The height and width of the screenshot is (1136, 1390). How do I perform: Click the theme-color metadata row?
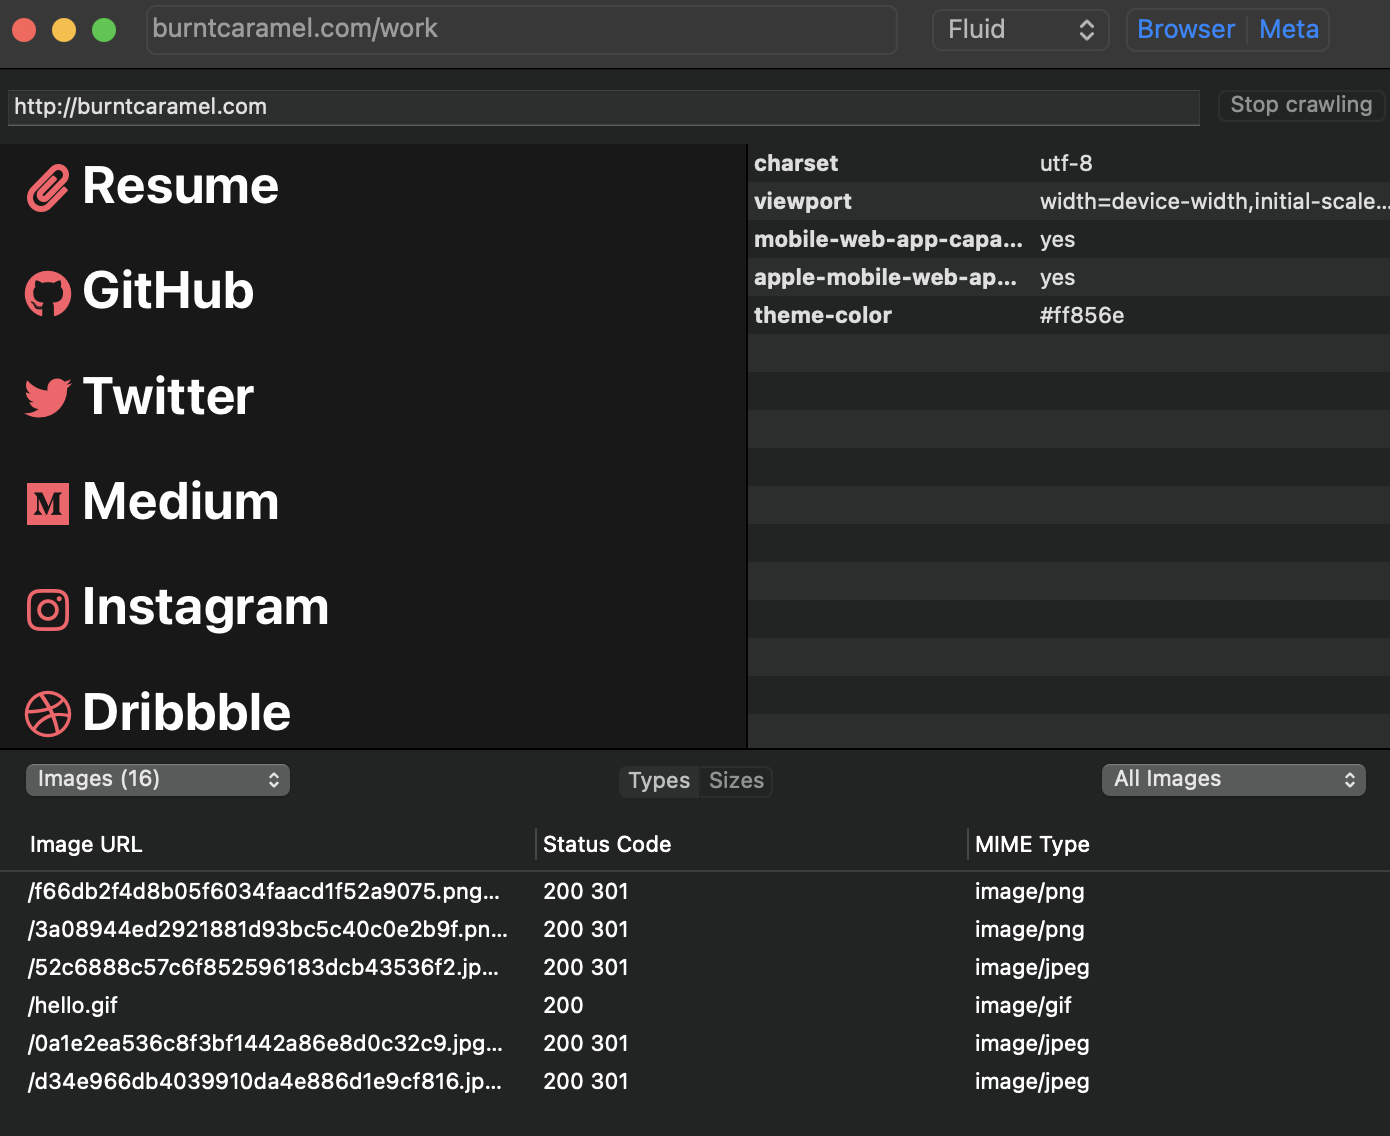[822, 315]
